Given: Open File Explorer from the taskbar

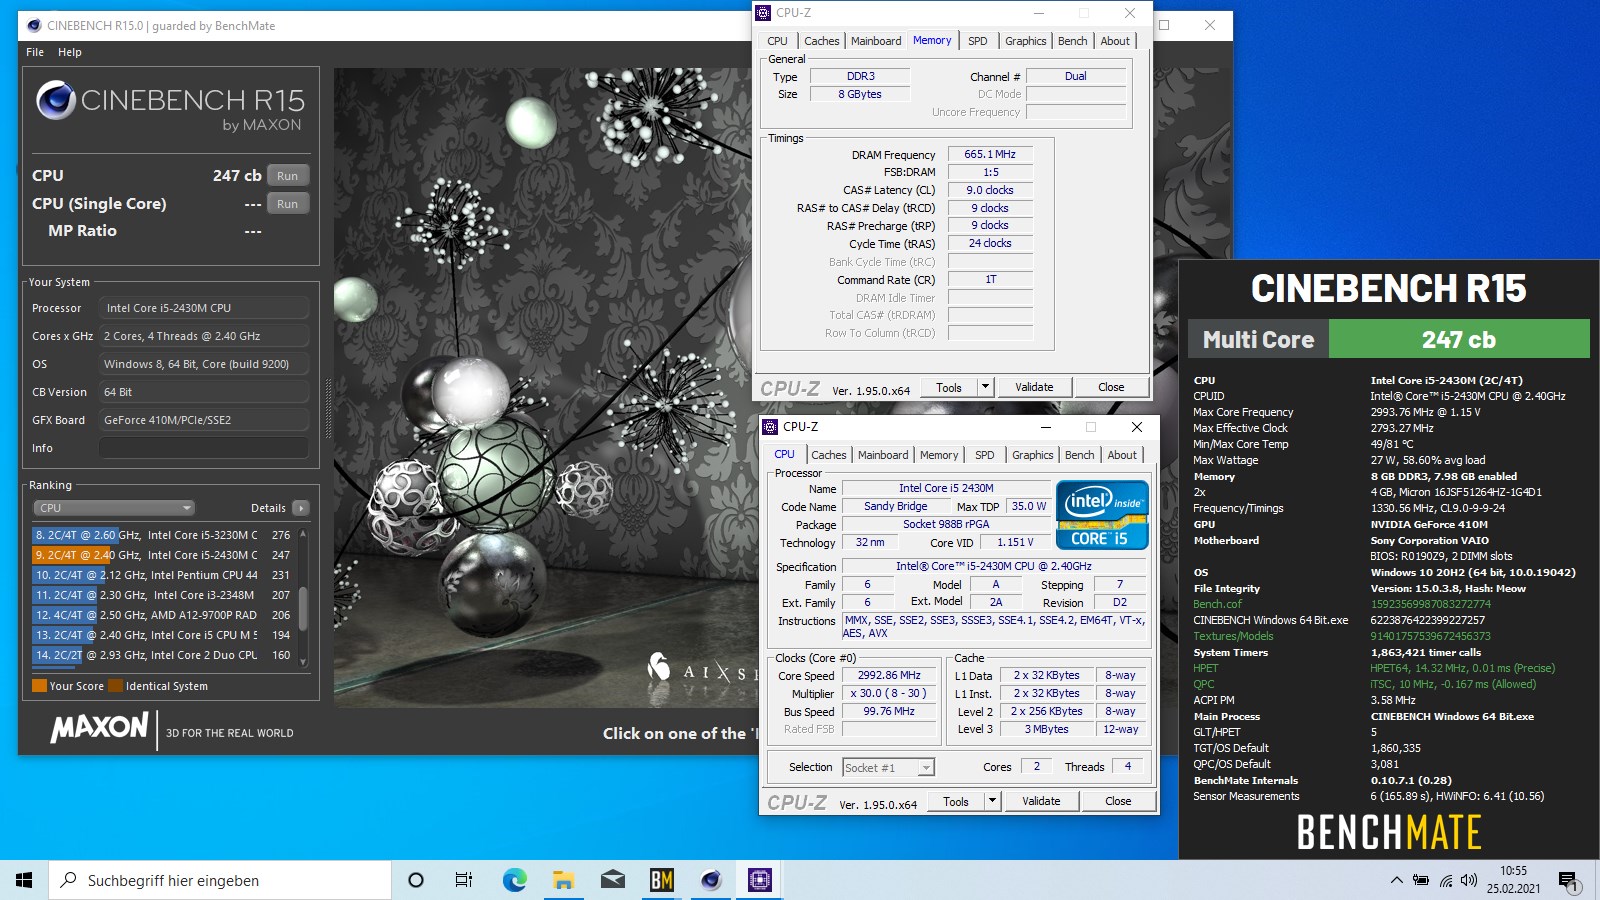Looking at the screenshot, I should [563, 880].
